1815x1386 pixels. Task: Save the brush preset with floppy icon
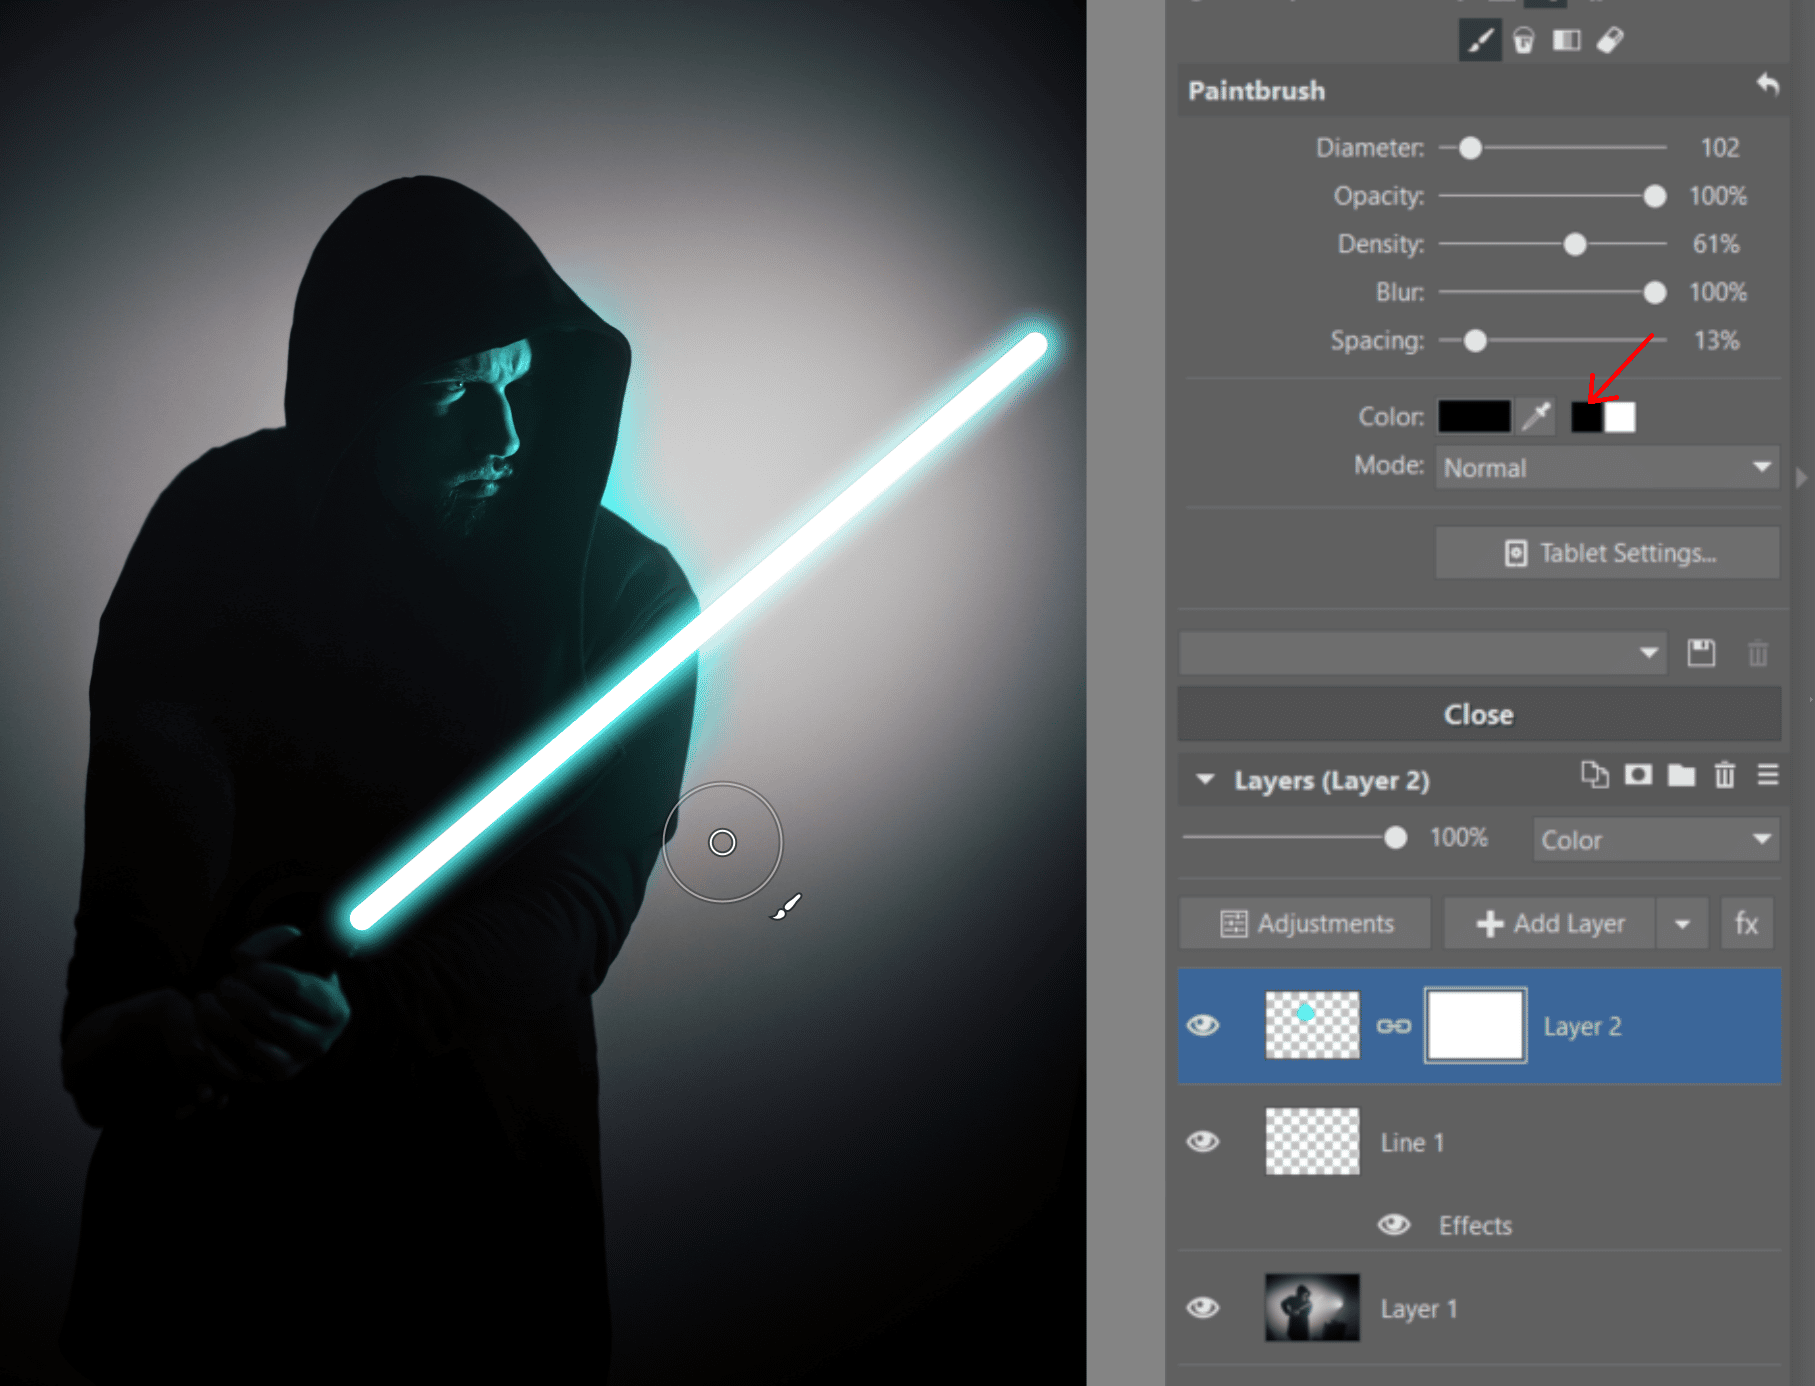1701,653
